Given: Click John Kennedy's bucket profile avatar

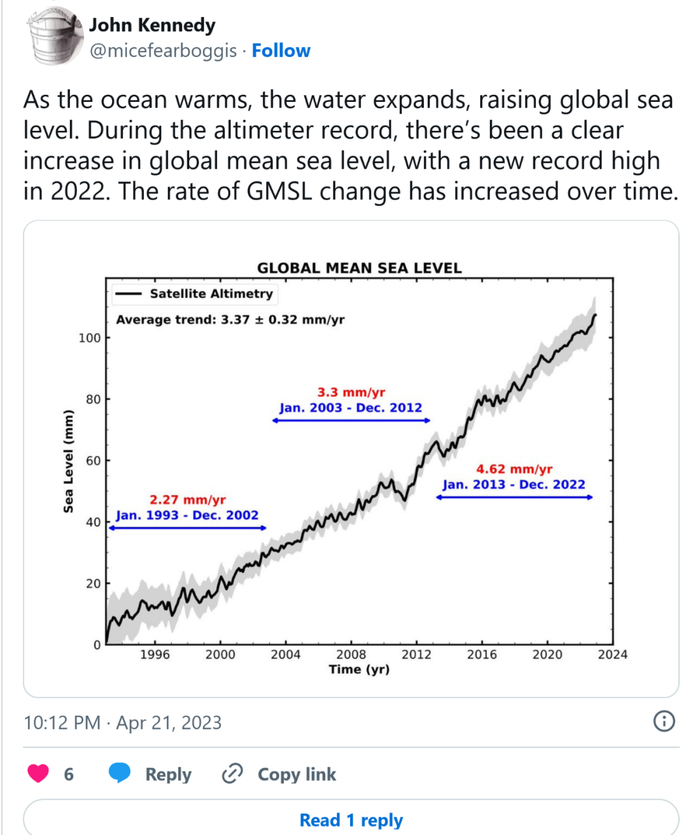Looking at the screenshot, I should click(47, 37).
